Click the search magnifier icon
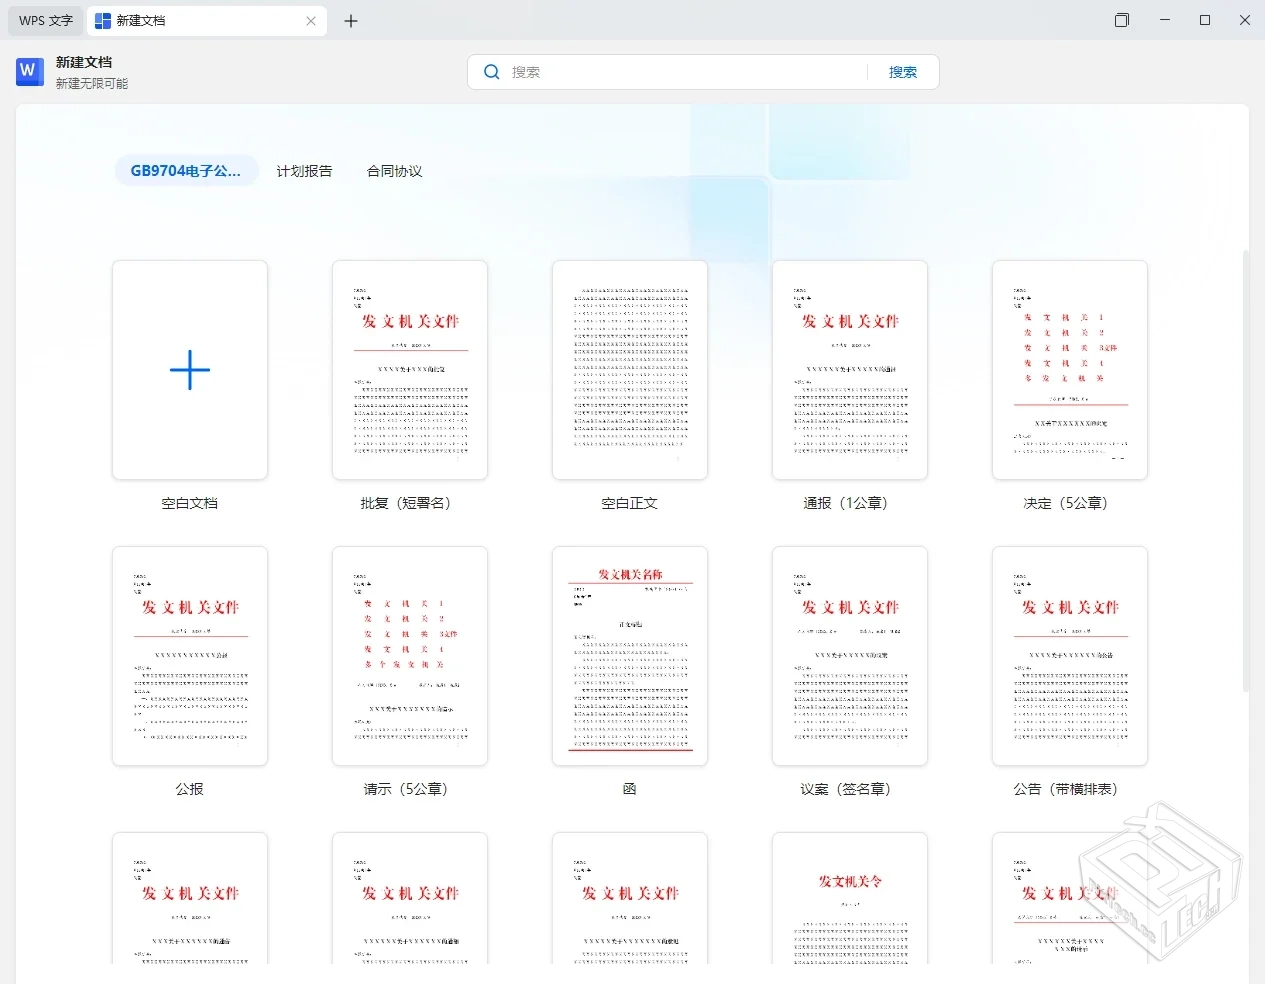Viewport: 1265px width, 984px height. click(x=491, y=71)
